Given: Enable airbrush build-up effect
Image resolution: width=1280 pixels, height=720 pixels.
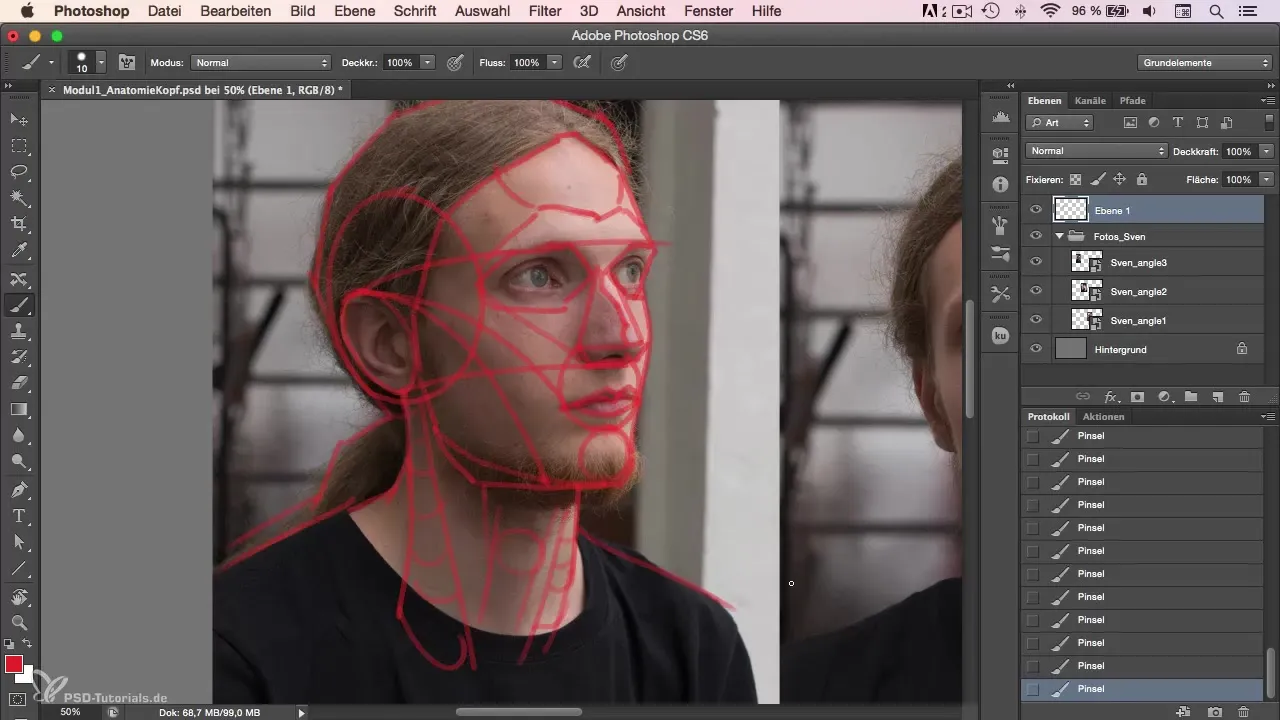Looking at the screenshot, I should pyautogui.click(x=581, y=62).
